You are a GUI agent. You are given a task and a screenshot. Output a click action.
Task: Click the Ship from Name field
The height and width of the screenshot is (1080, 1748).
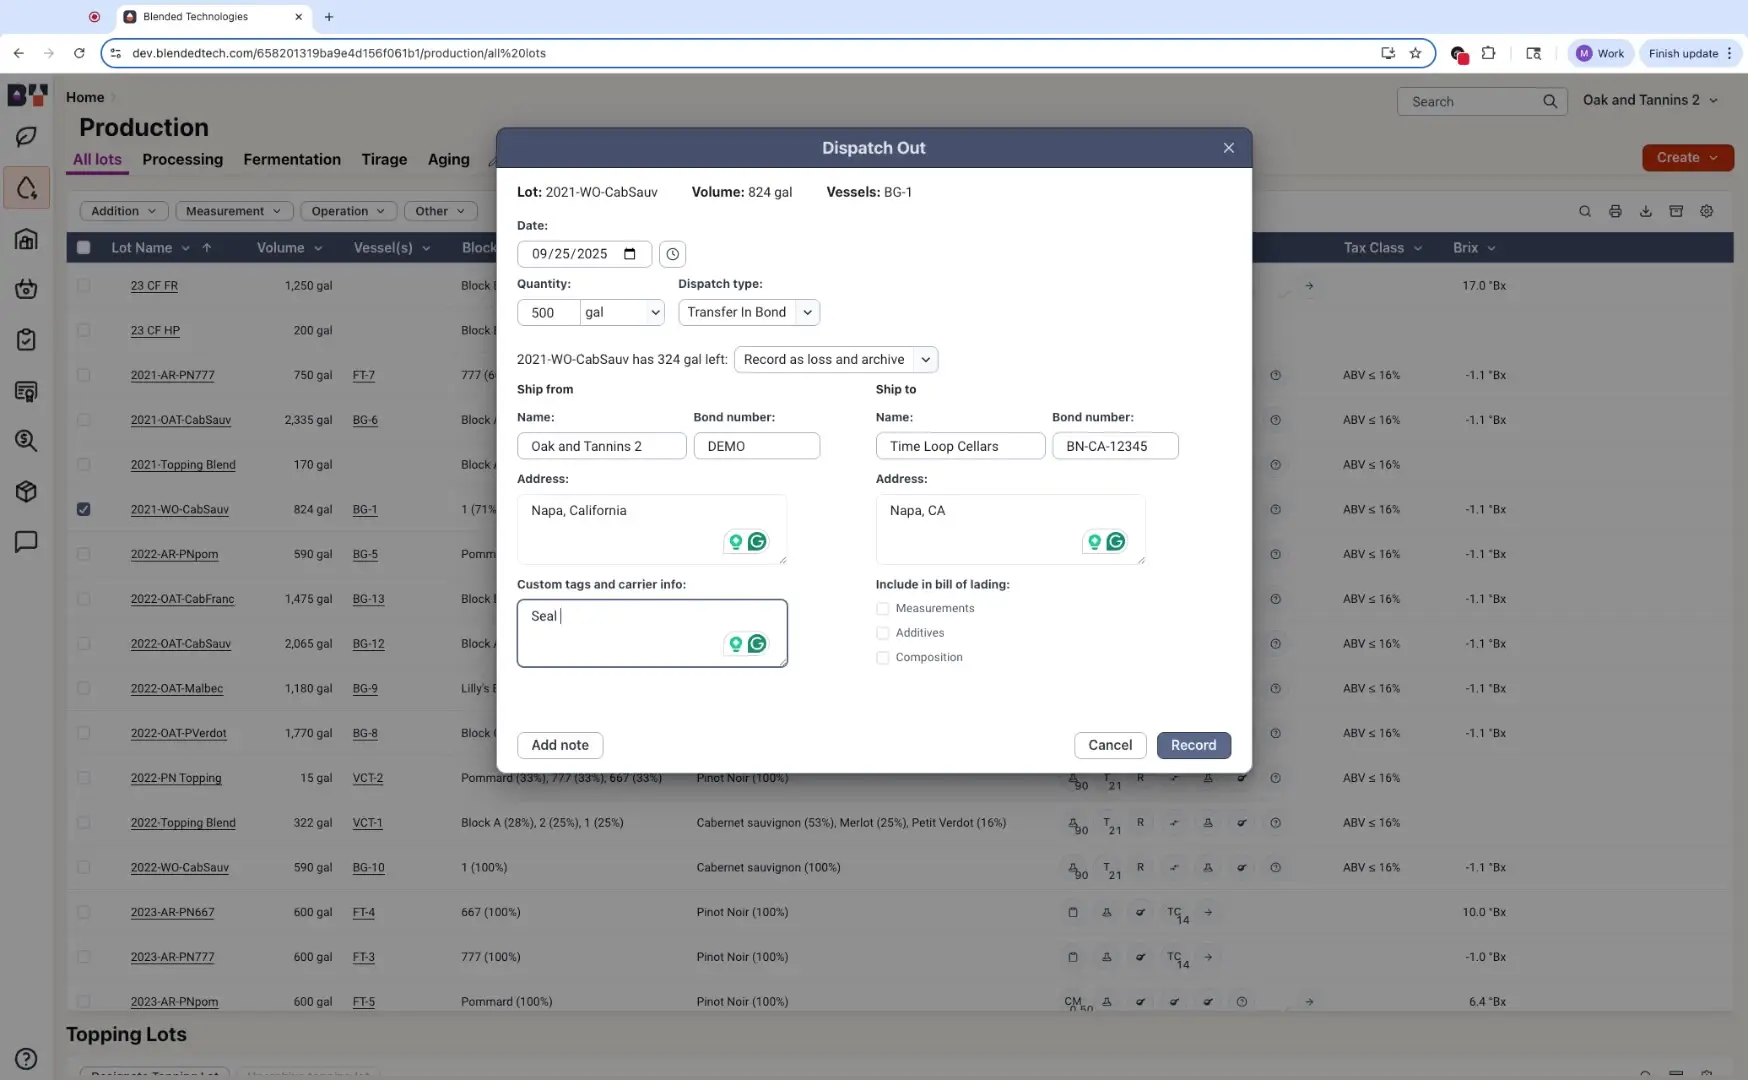point(601,446)
